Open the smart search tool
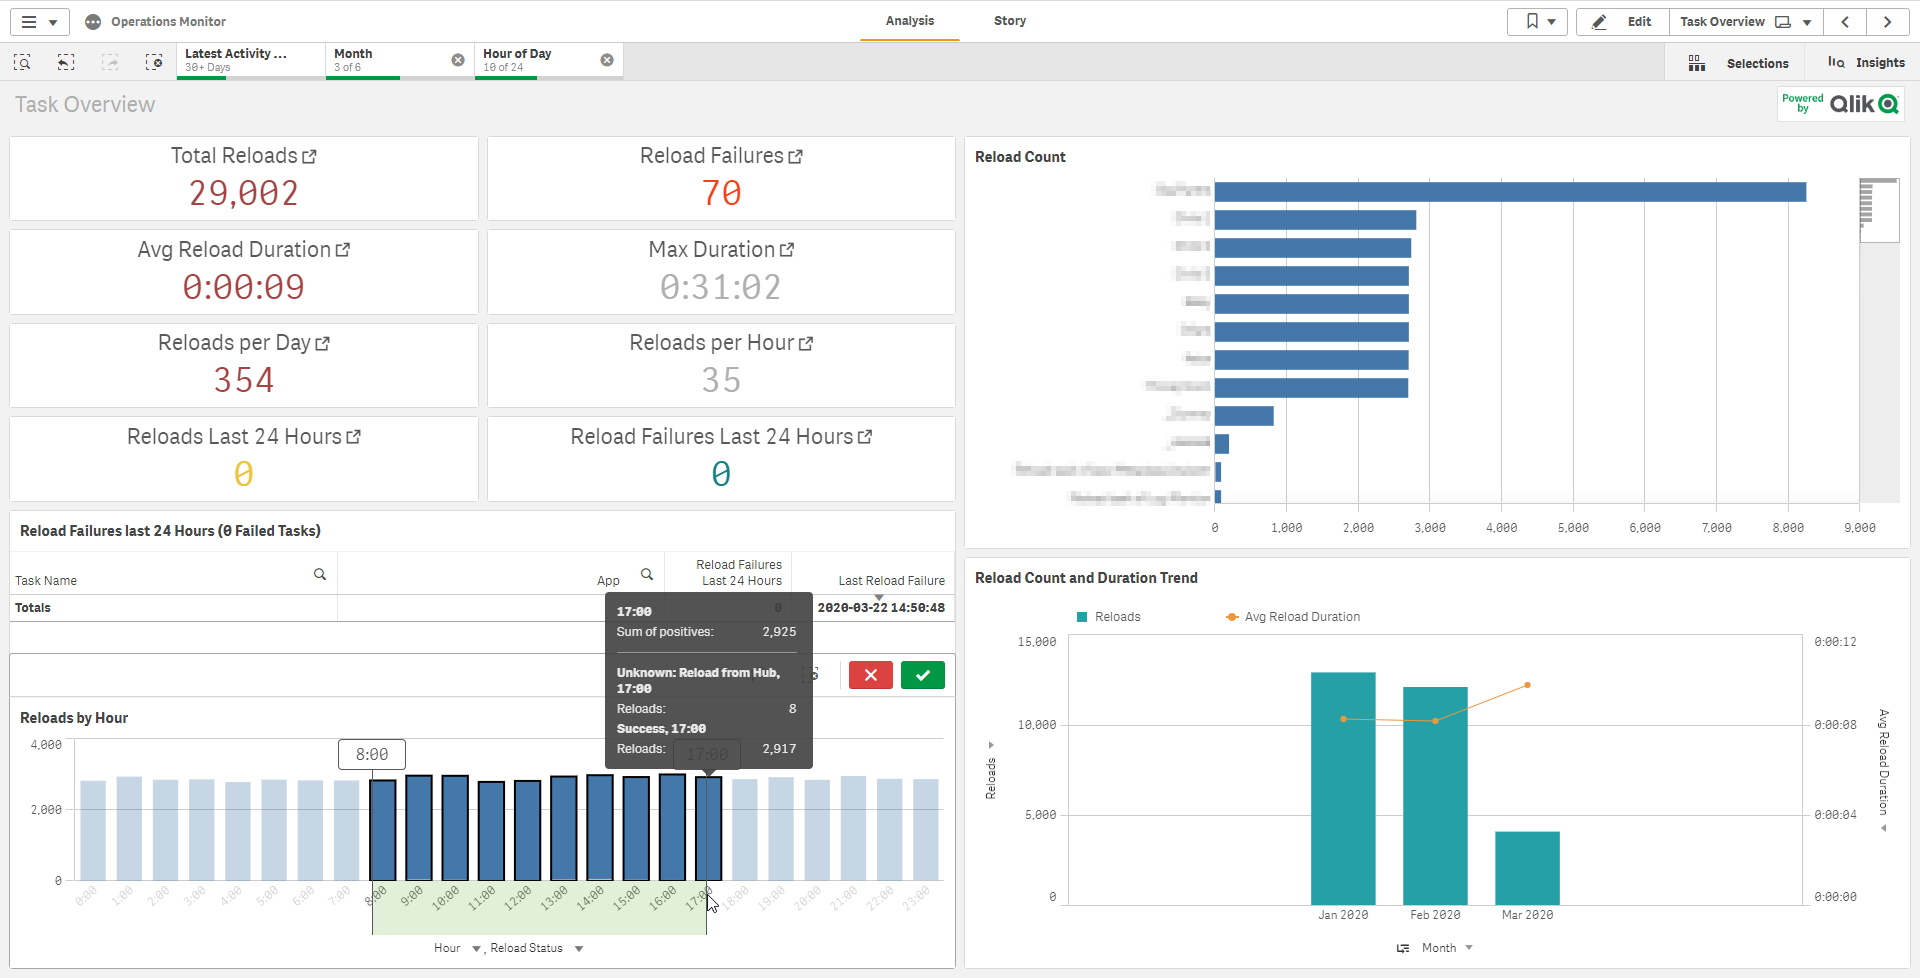 (x=22, y=62)
